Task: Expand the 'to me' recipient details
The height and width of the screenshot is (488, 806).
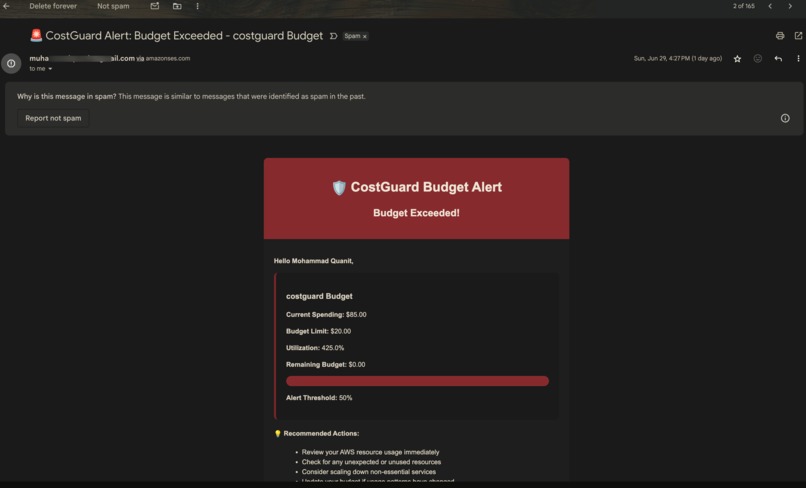Action: 50,69
